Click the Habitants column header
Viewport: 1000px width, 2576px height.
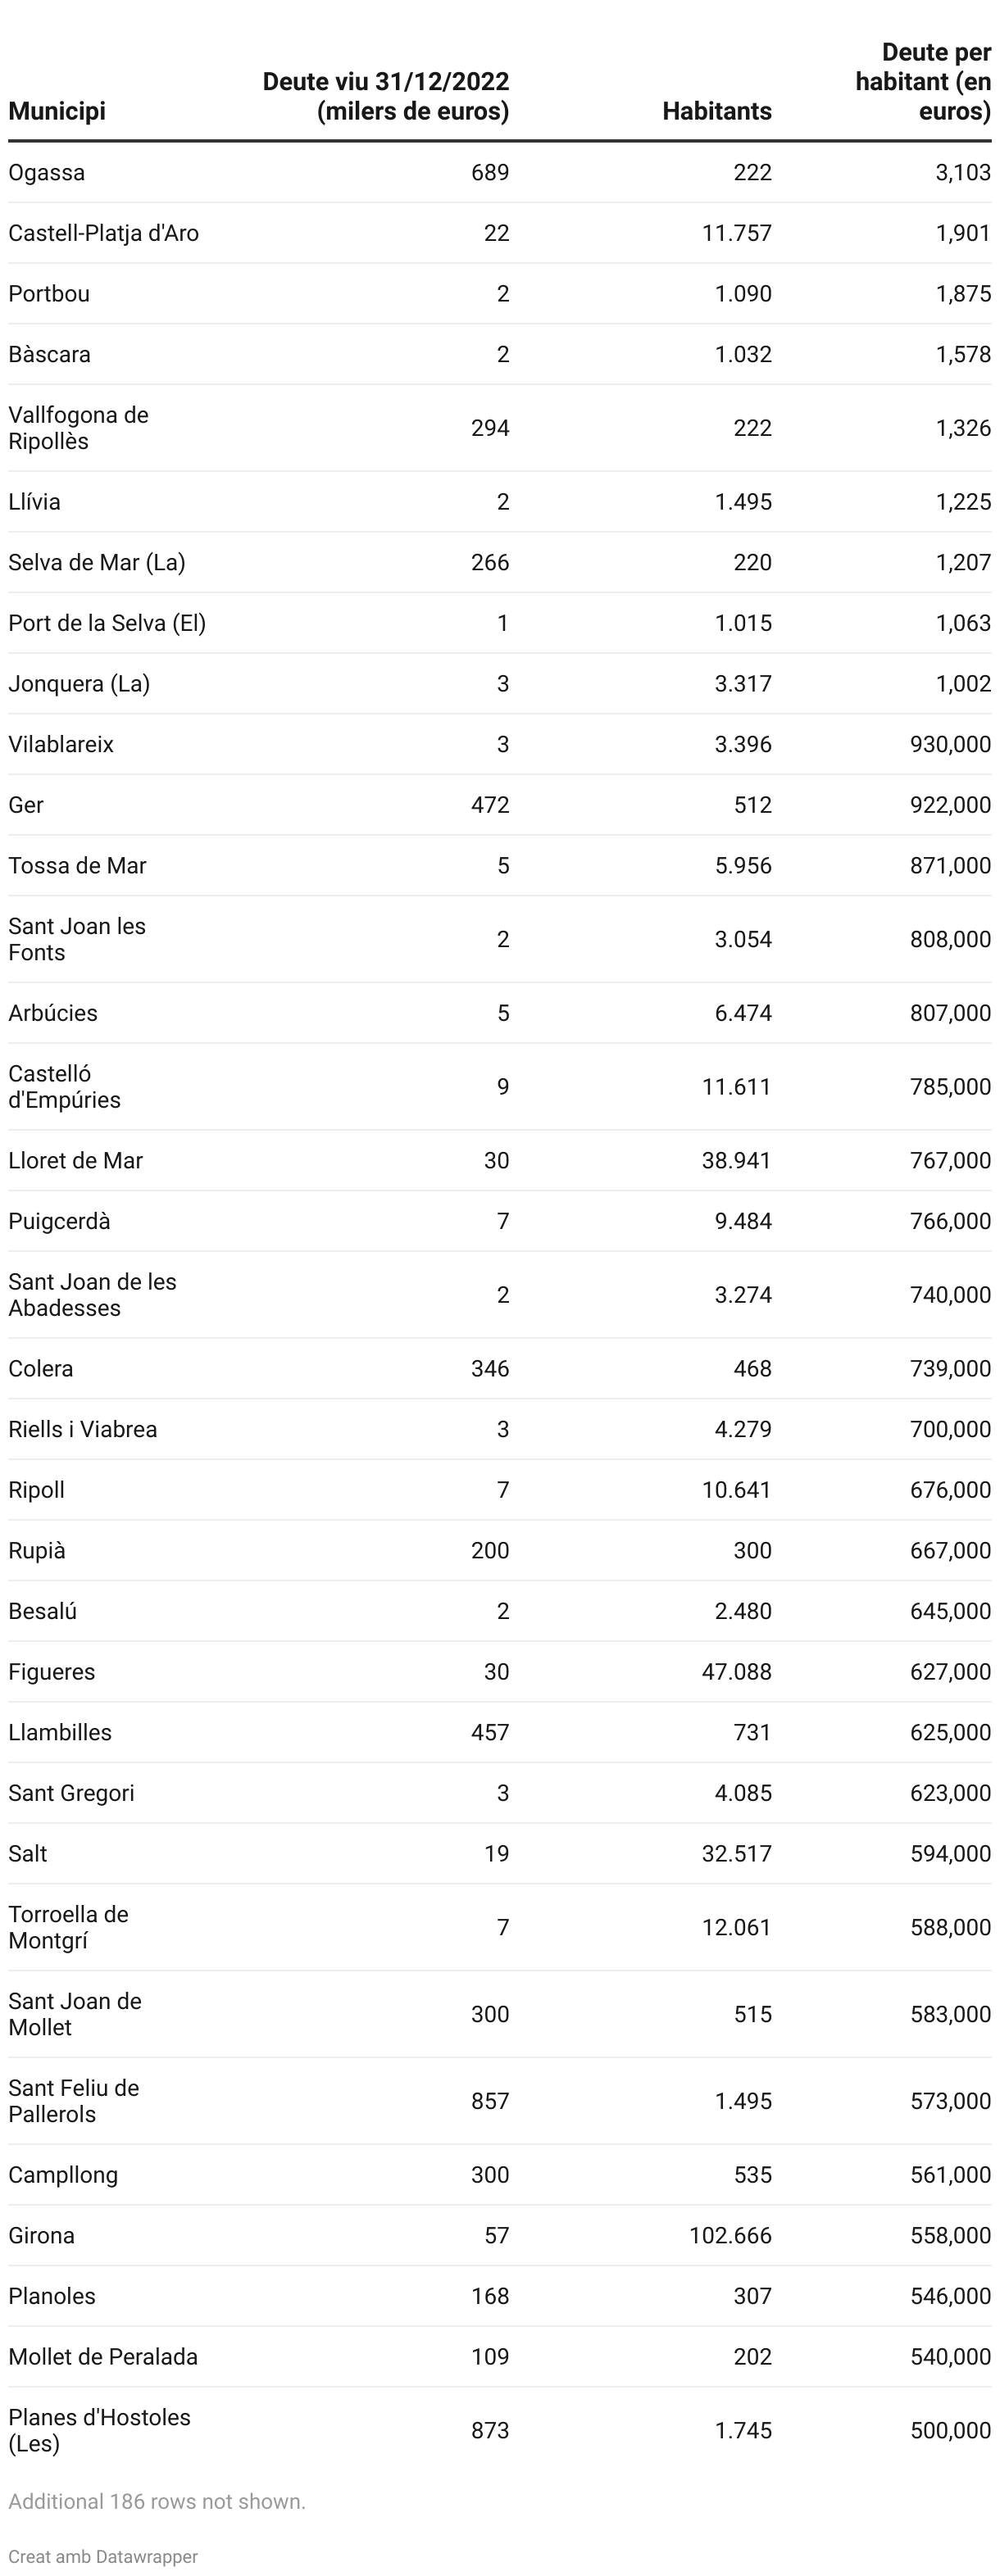(x=716, y=111)
